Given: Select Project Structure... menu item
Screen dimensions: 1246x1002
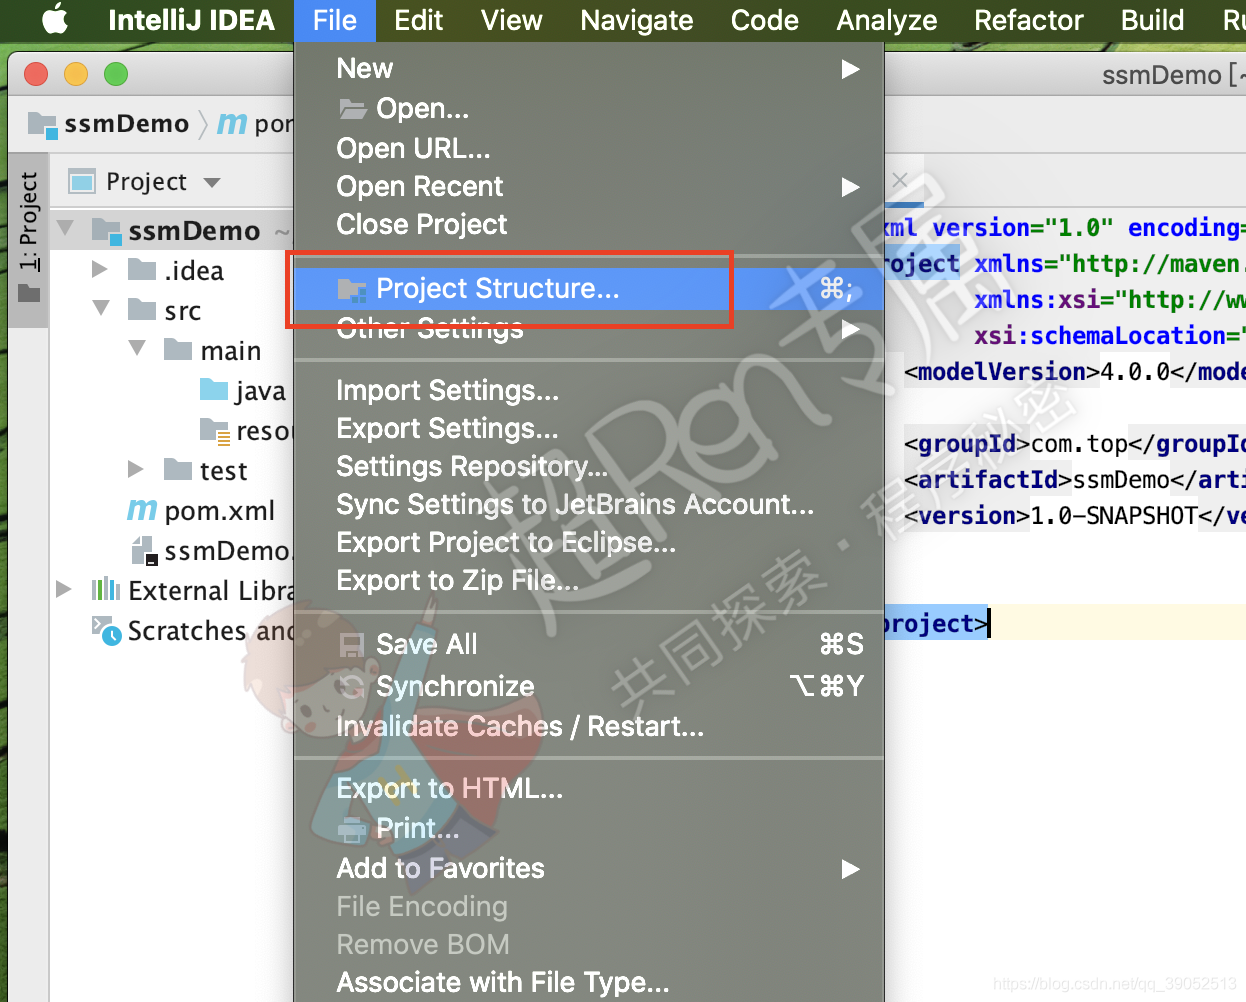Looking at the screenshot, I should [x=589, y=289].
